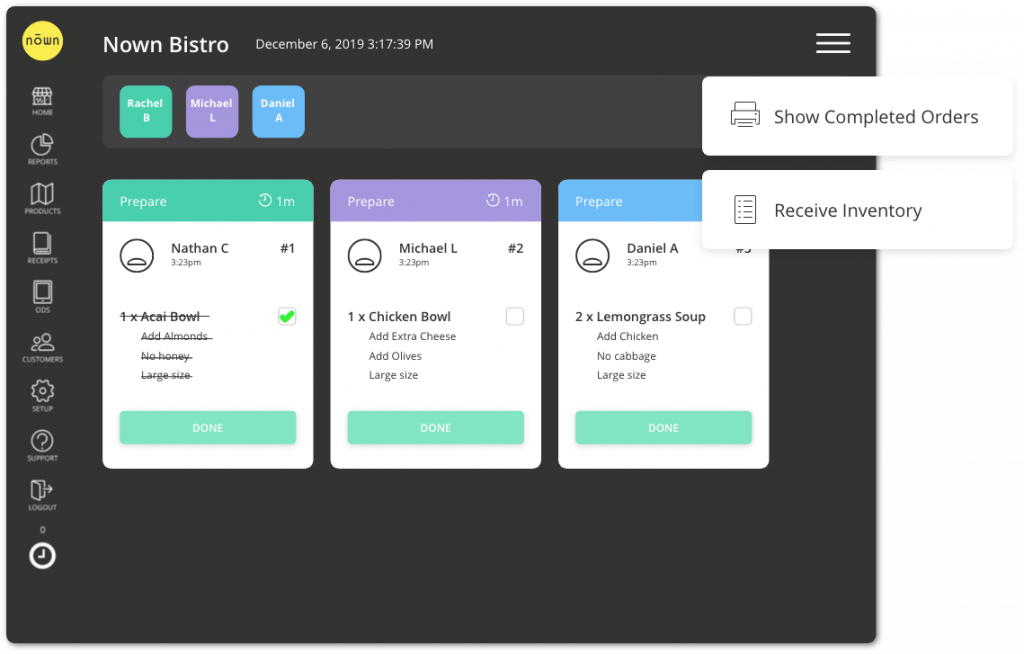
Task: Check the box on Michael L's order
Action: (515, 316)
